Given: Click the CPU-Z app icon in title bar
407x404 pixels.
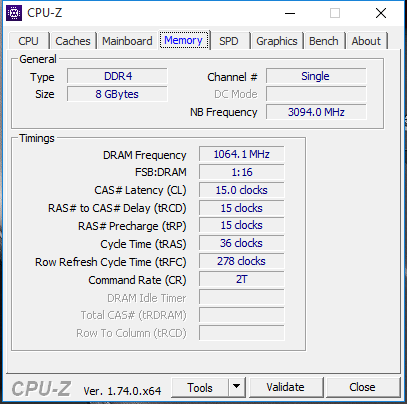Looking at the screenshot, I should (x=14, y=13).
